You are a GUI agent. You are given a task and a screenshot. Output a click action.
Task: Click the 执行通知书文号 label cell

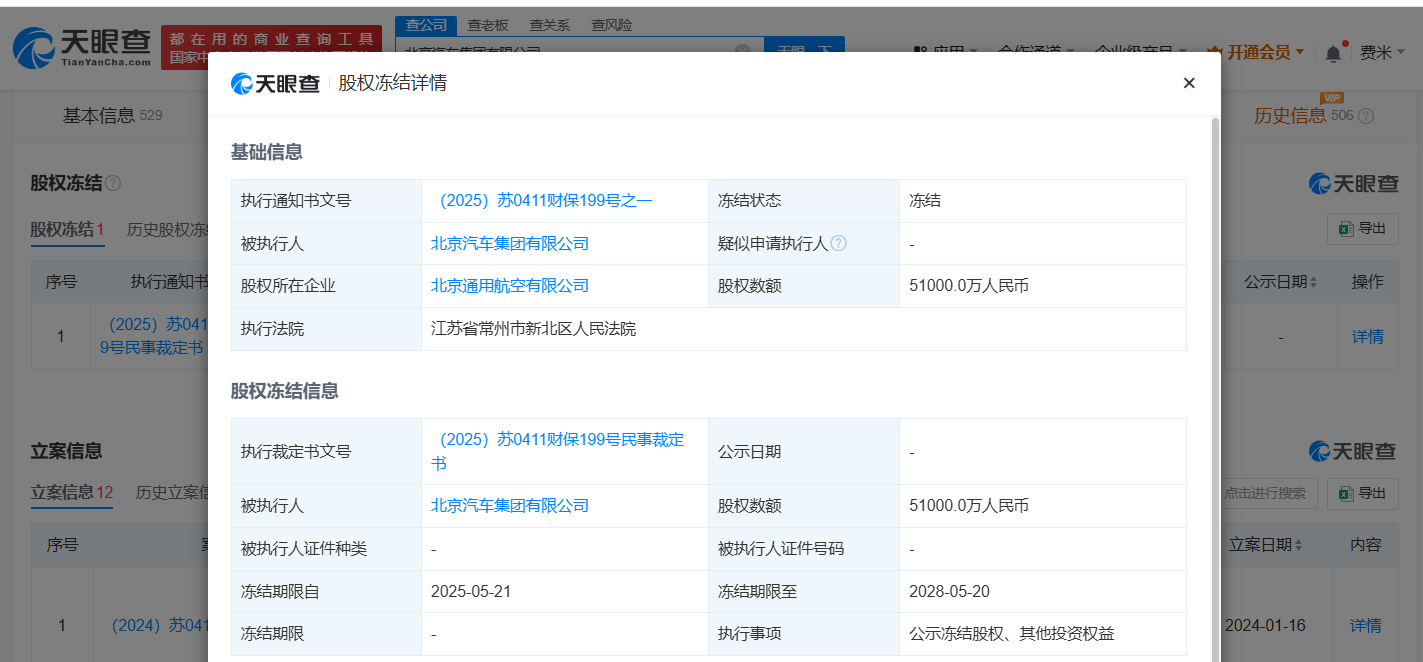pos(326,201)
